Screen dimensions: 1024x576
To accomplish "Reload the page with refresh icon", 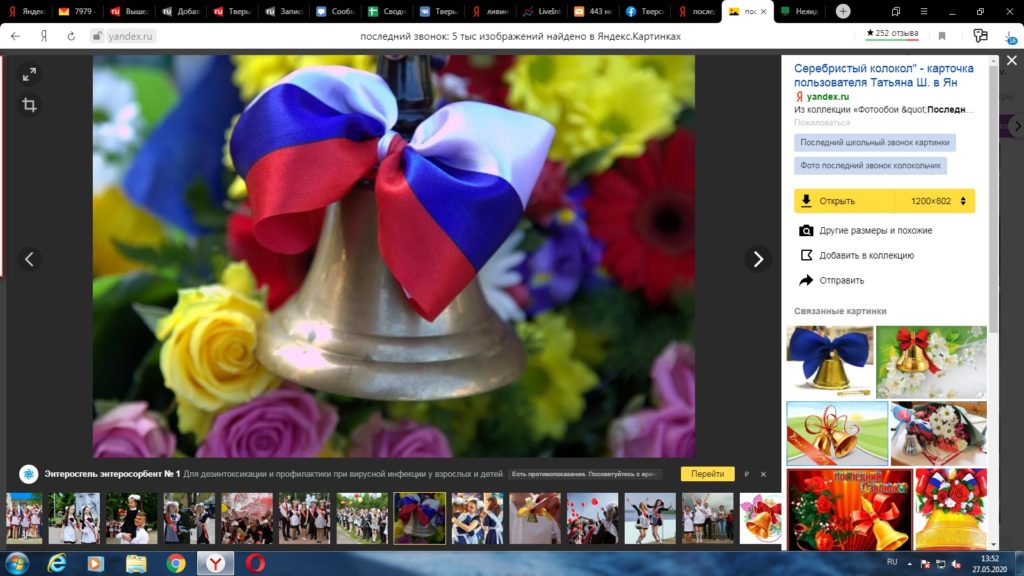I will 71,35.
